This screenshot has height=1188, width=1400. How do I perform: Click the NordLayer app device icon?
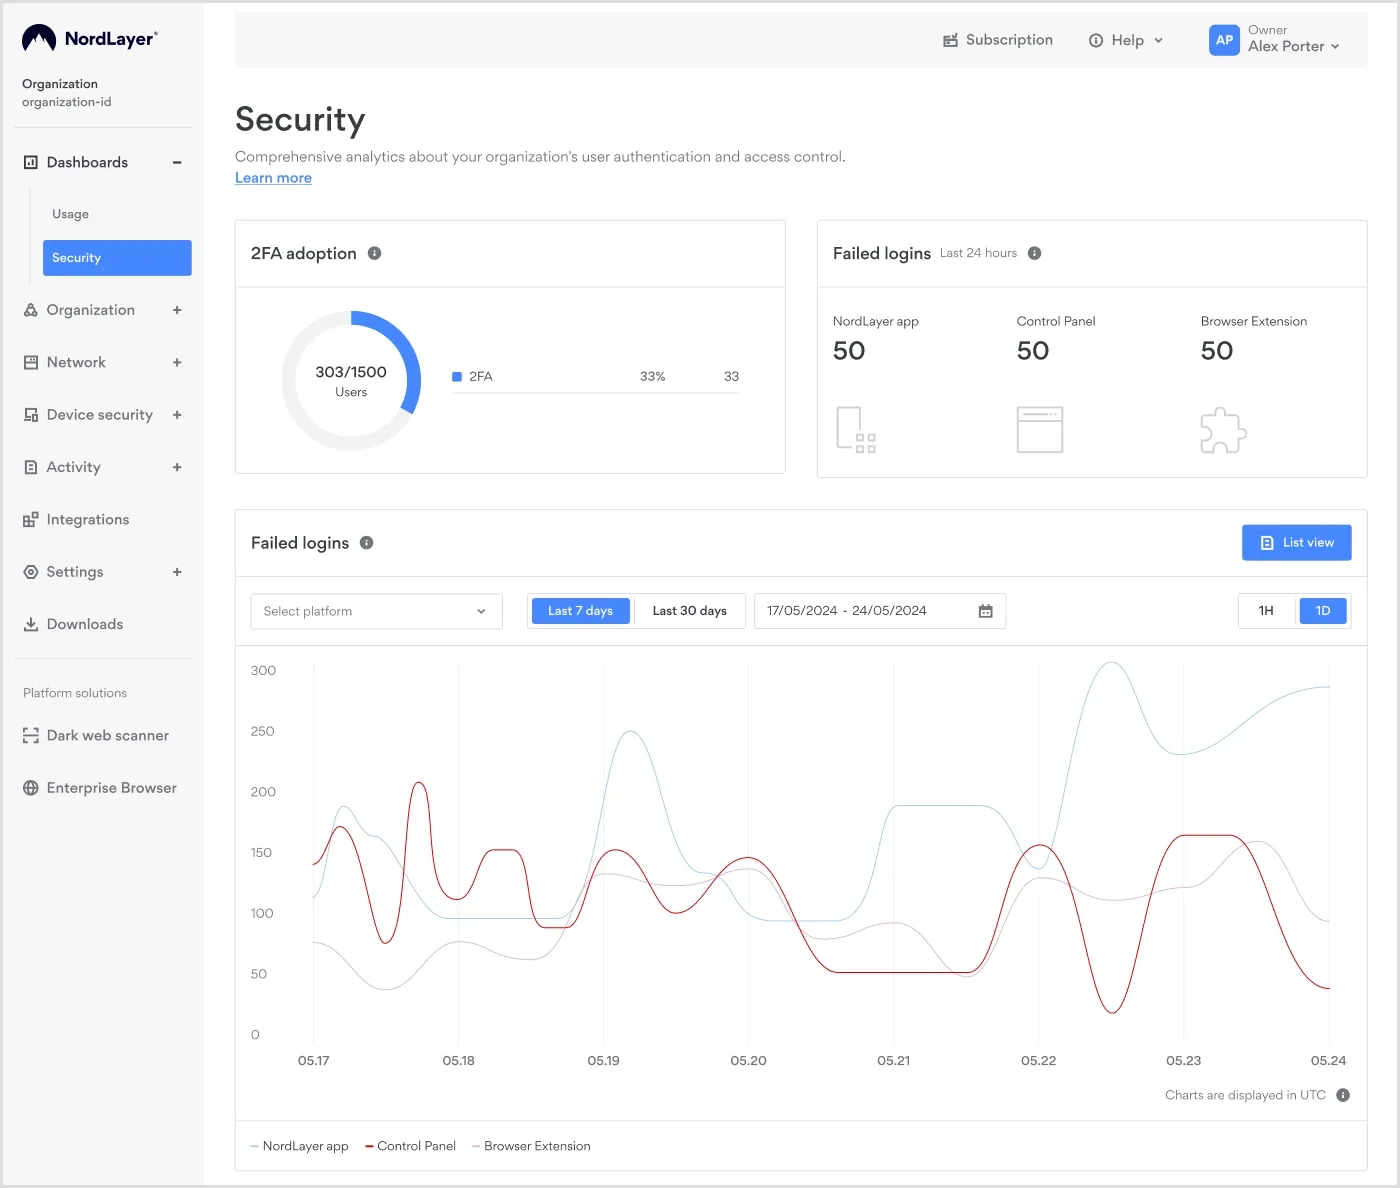click(x=856, y=430)
